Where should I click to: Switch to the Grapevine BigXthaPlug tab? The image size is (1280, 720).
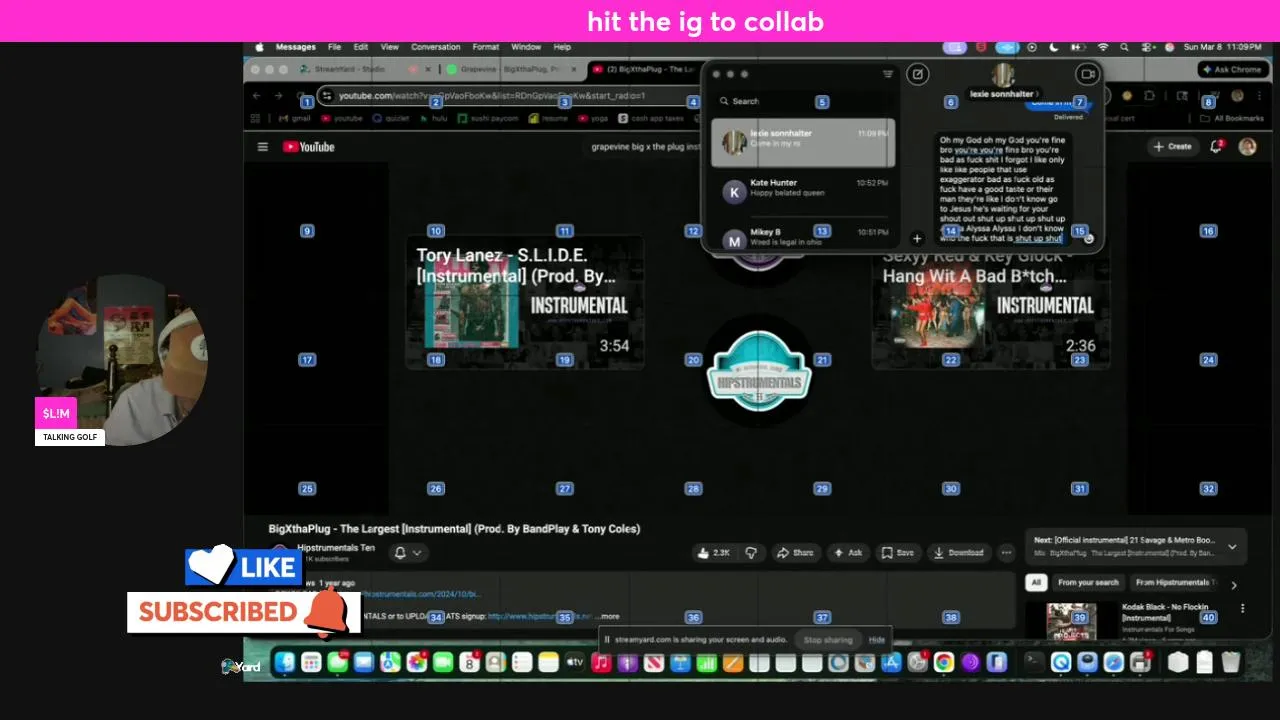pyautogui.click(x=509, y=70)
